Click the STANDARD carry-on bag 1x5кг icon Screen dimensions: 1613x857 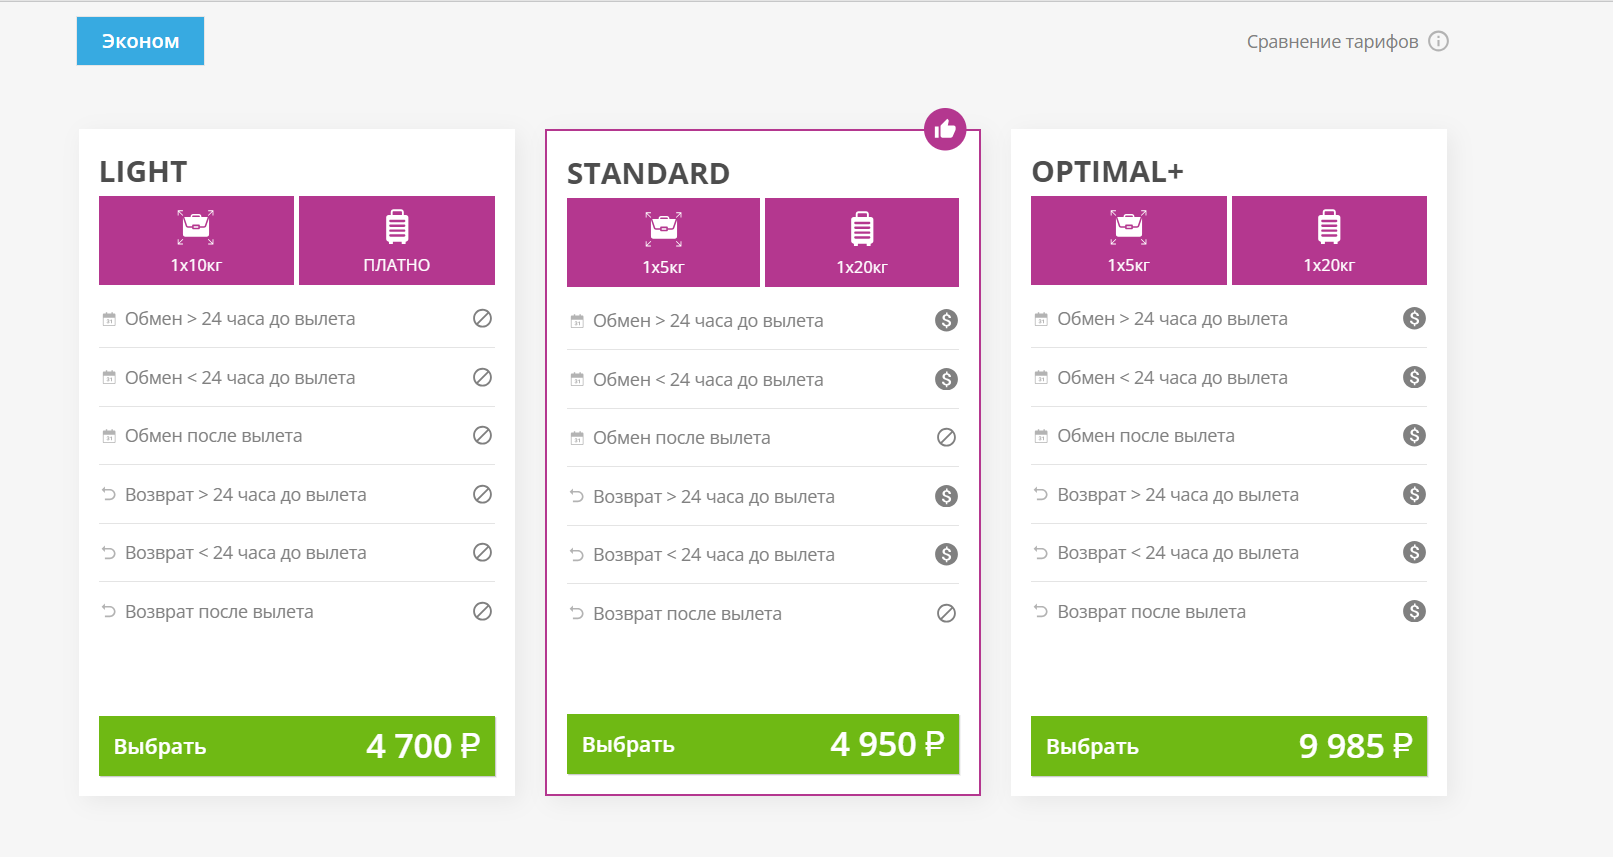(x=663, y=230)
